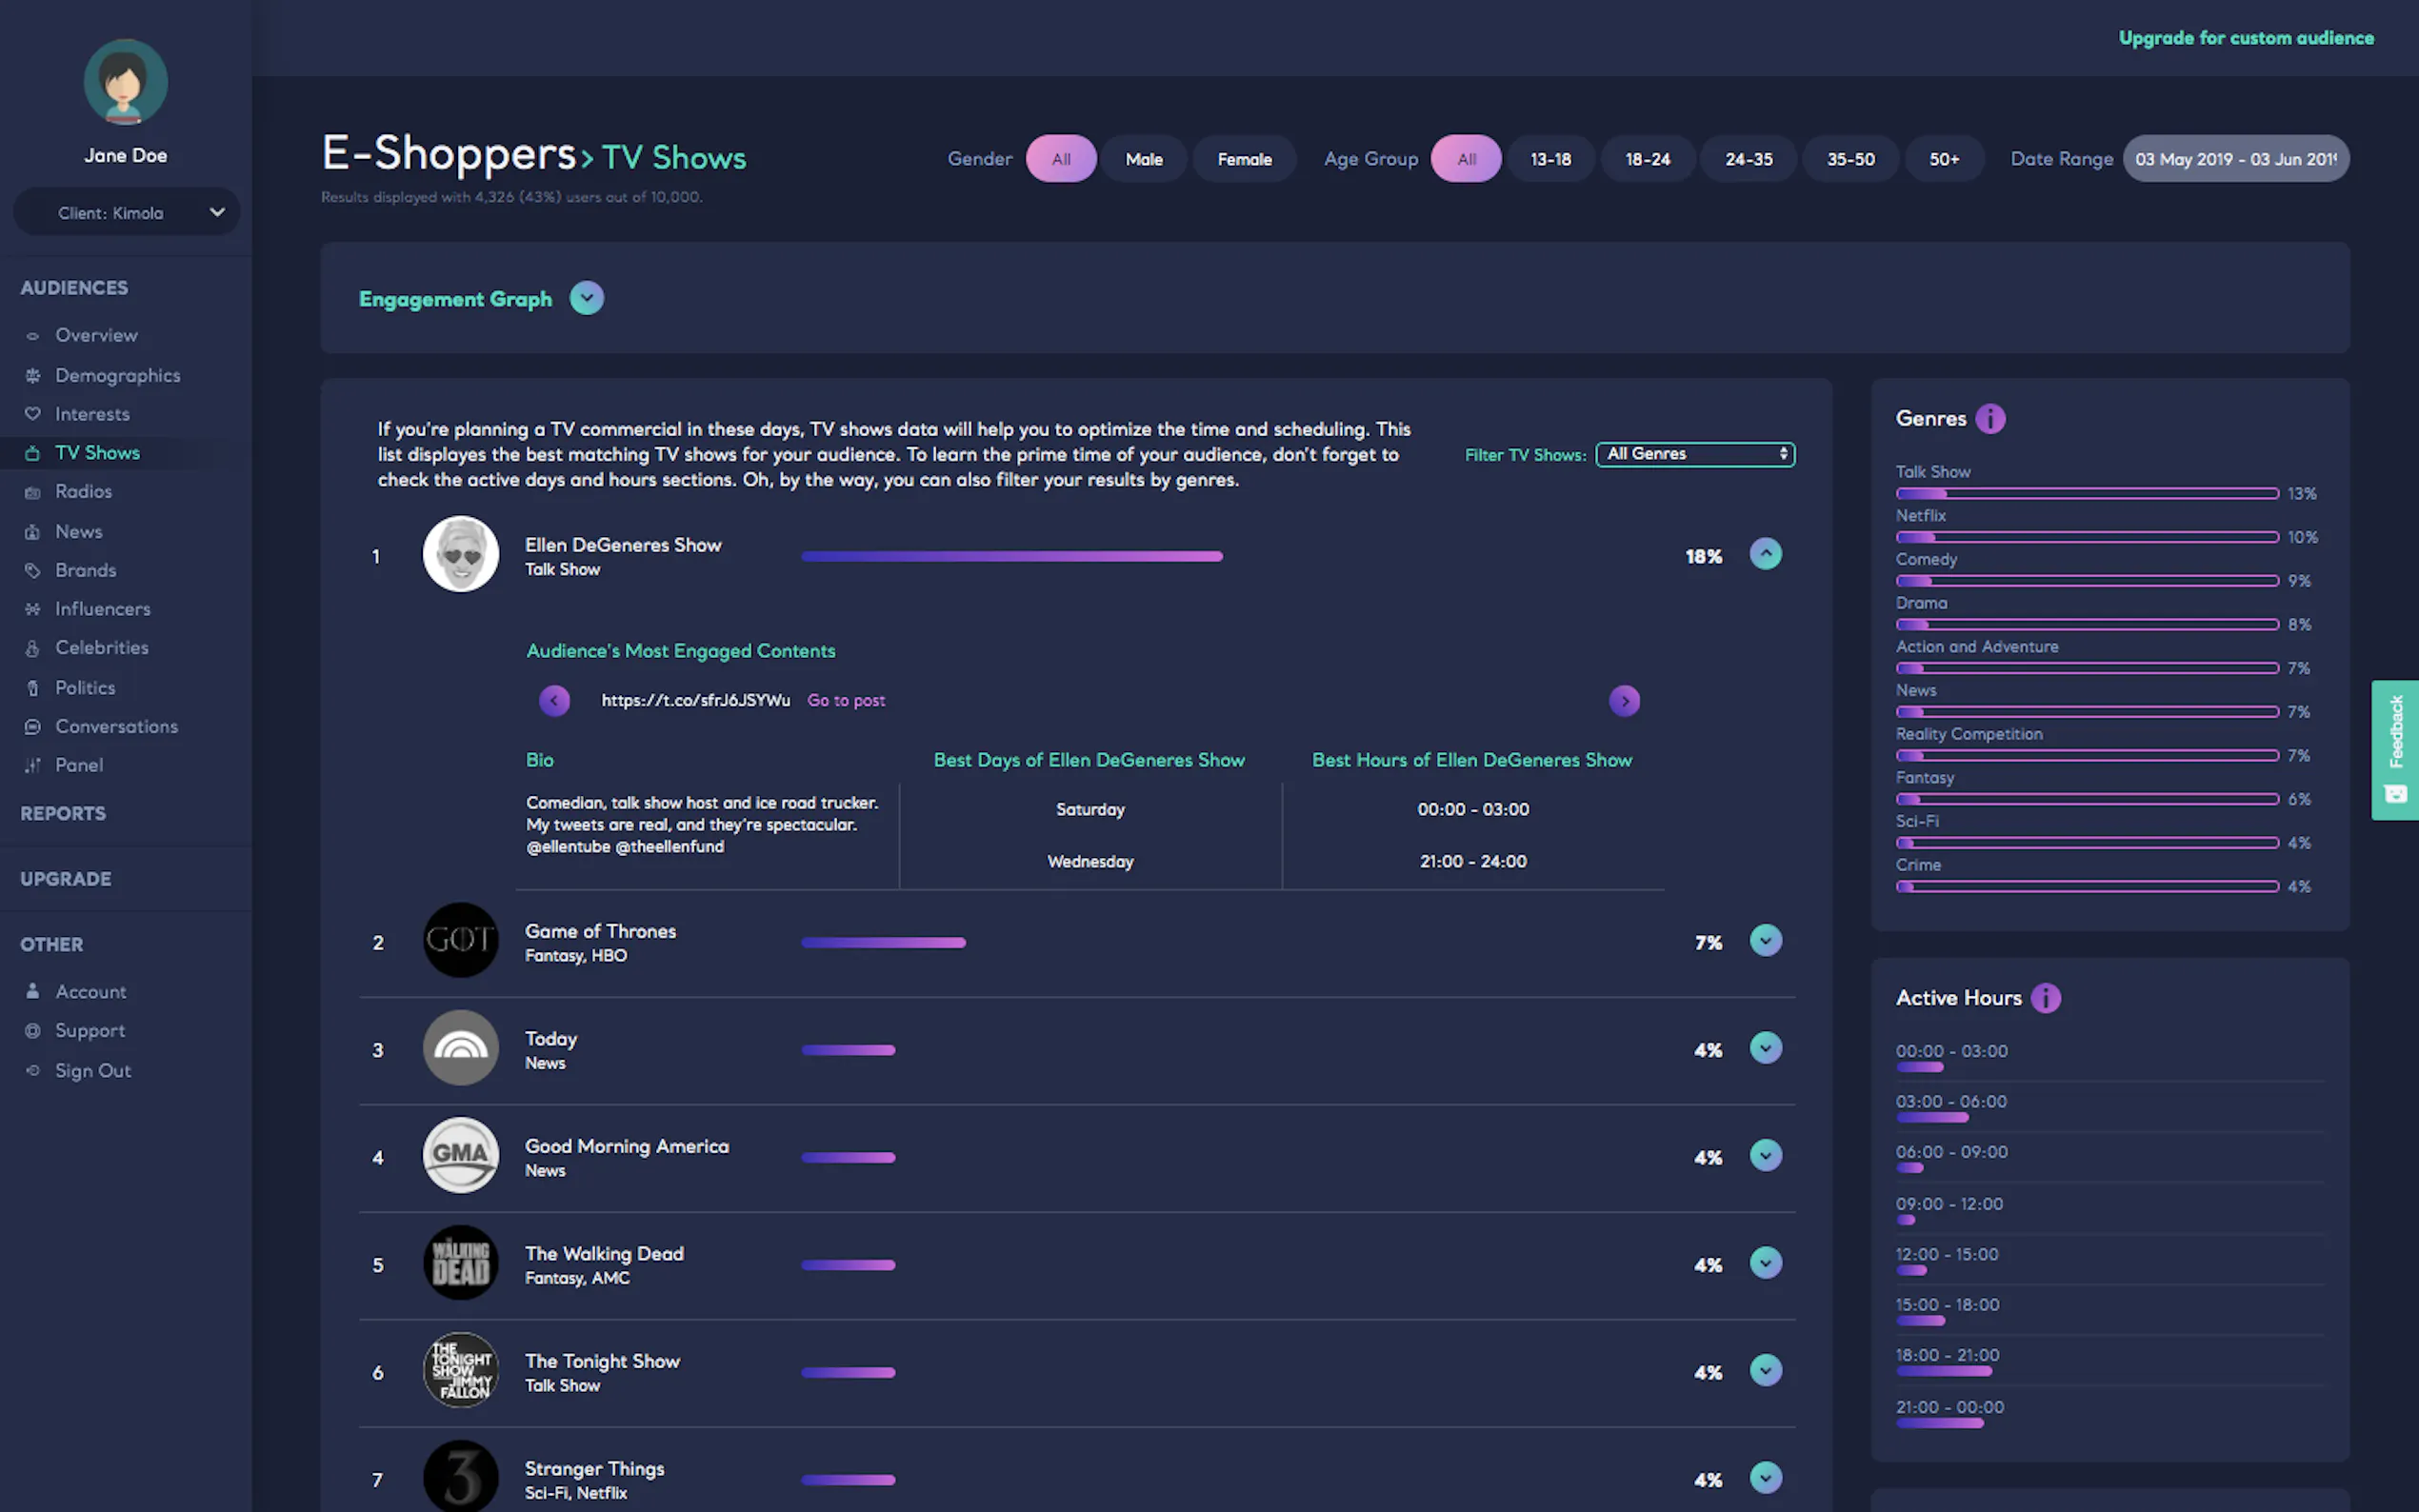Click the Genres info icon
The image size is (2419, 1512).
click(1990, 418)
